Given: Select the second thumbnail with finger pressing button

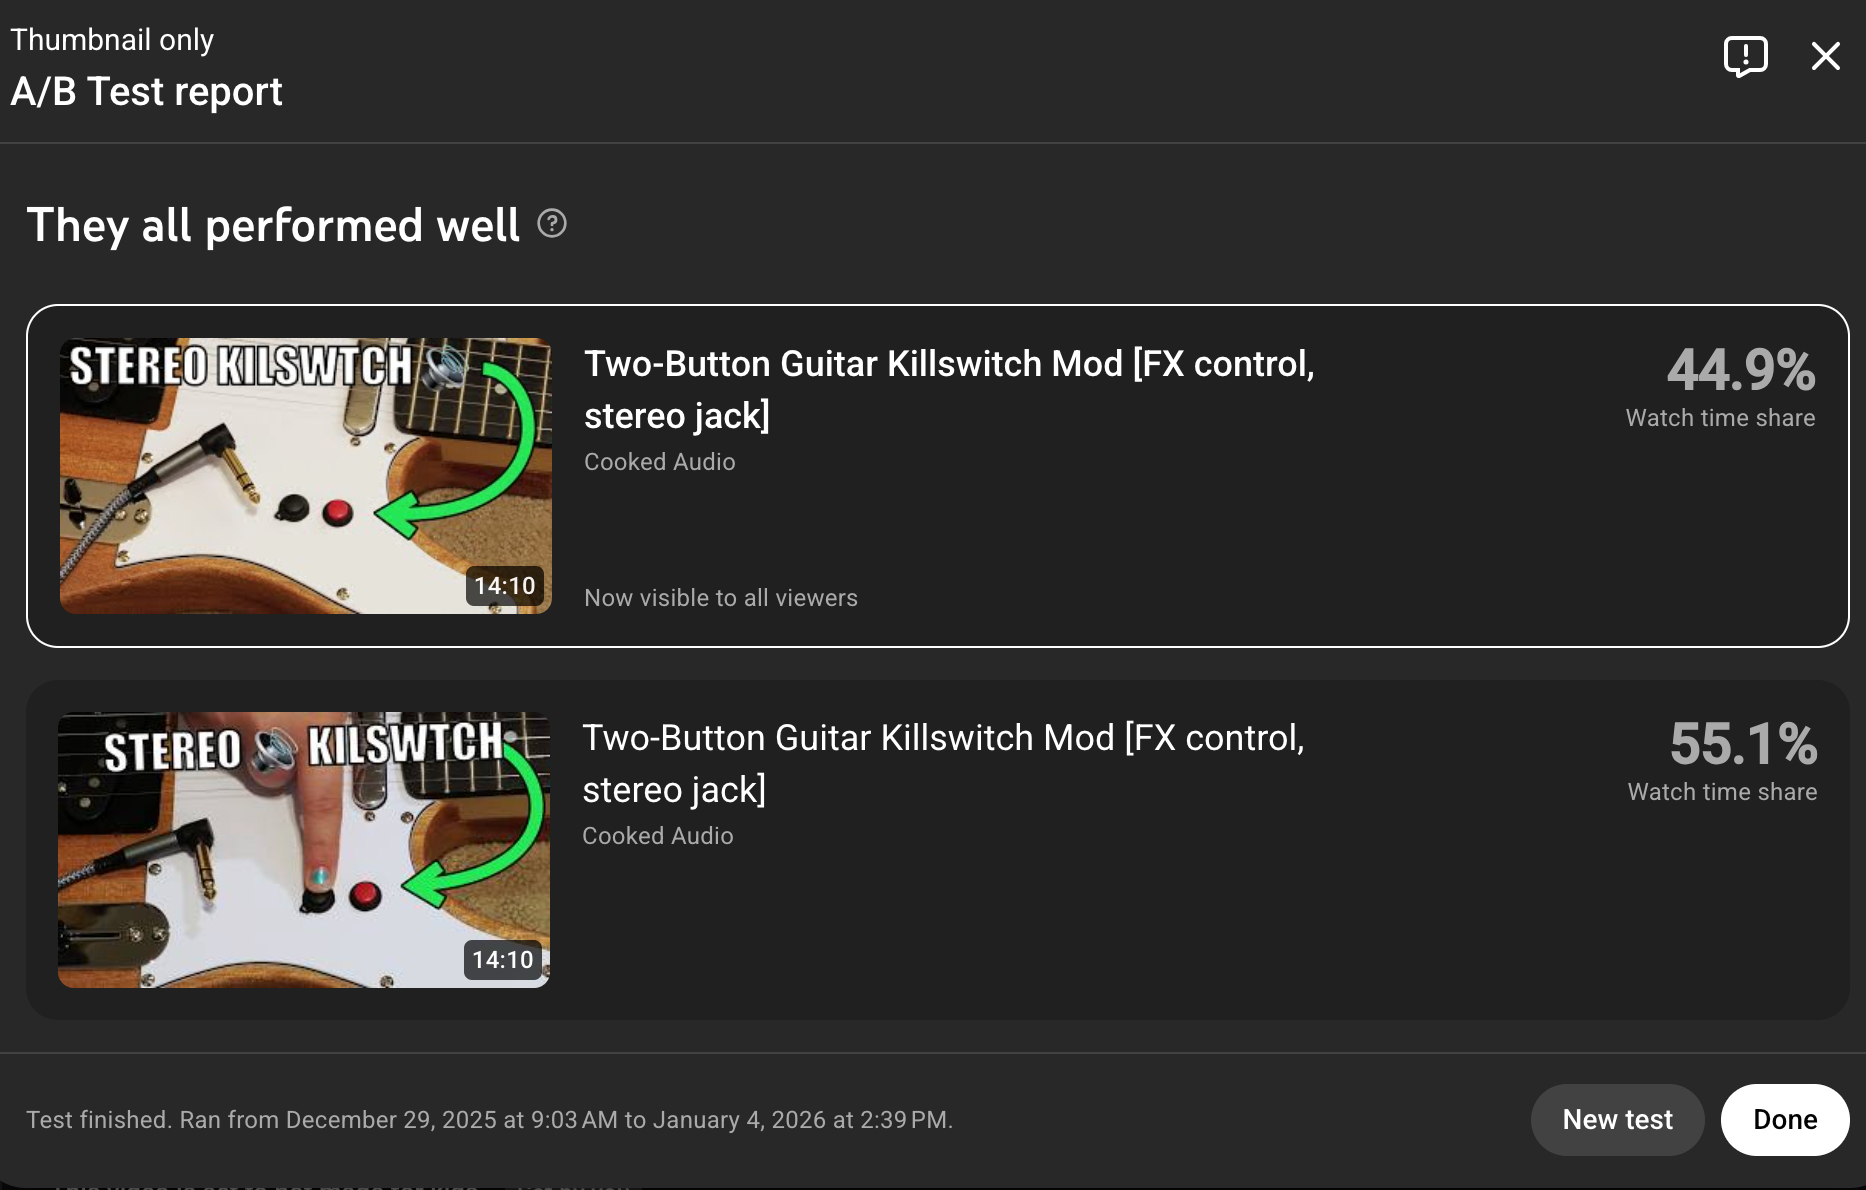Looking at the screenshot, I should click(x=304, y=850).
